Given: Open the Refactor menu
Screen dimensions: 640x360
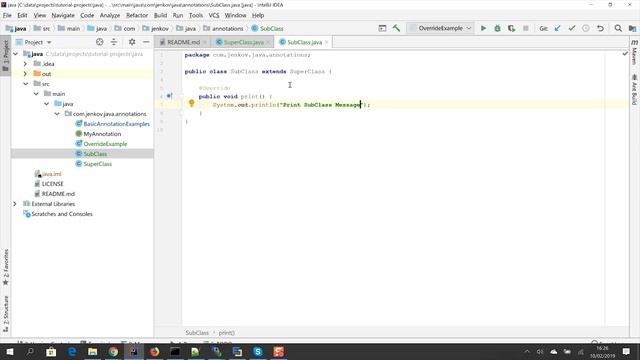Looking at the screenshot, I should pyautogui.click(x=137, y=16).
